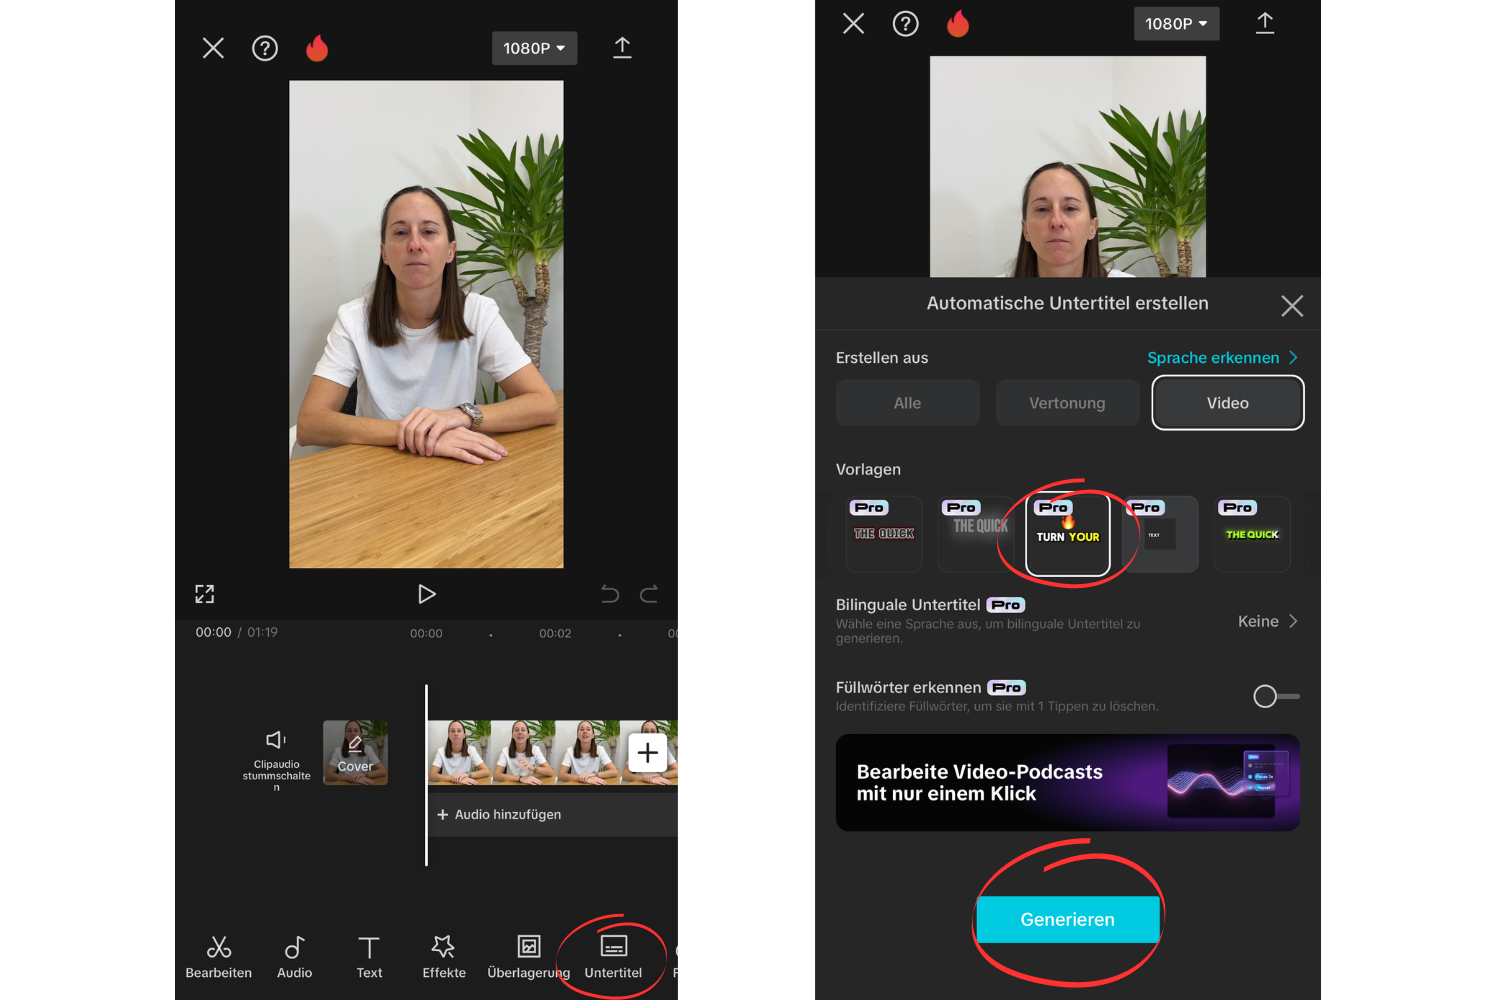The image size is (1500, 1000).
Task: Close Automatische Untertitel erstellen panel
Action: point(1292,306)
